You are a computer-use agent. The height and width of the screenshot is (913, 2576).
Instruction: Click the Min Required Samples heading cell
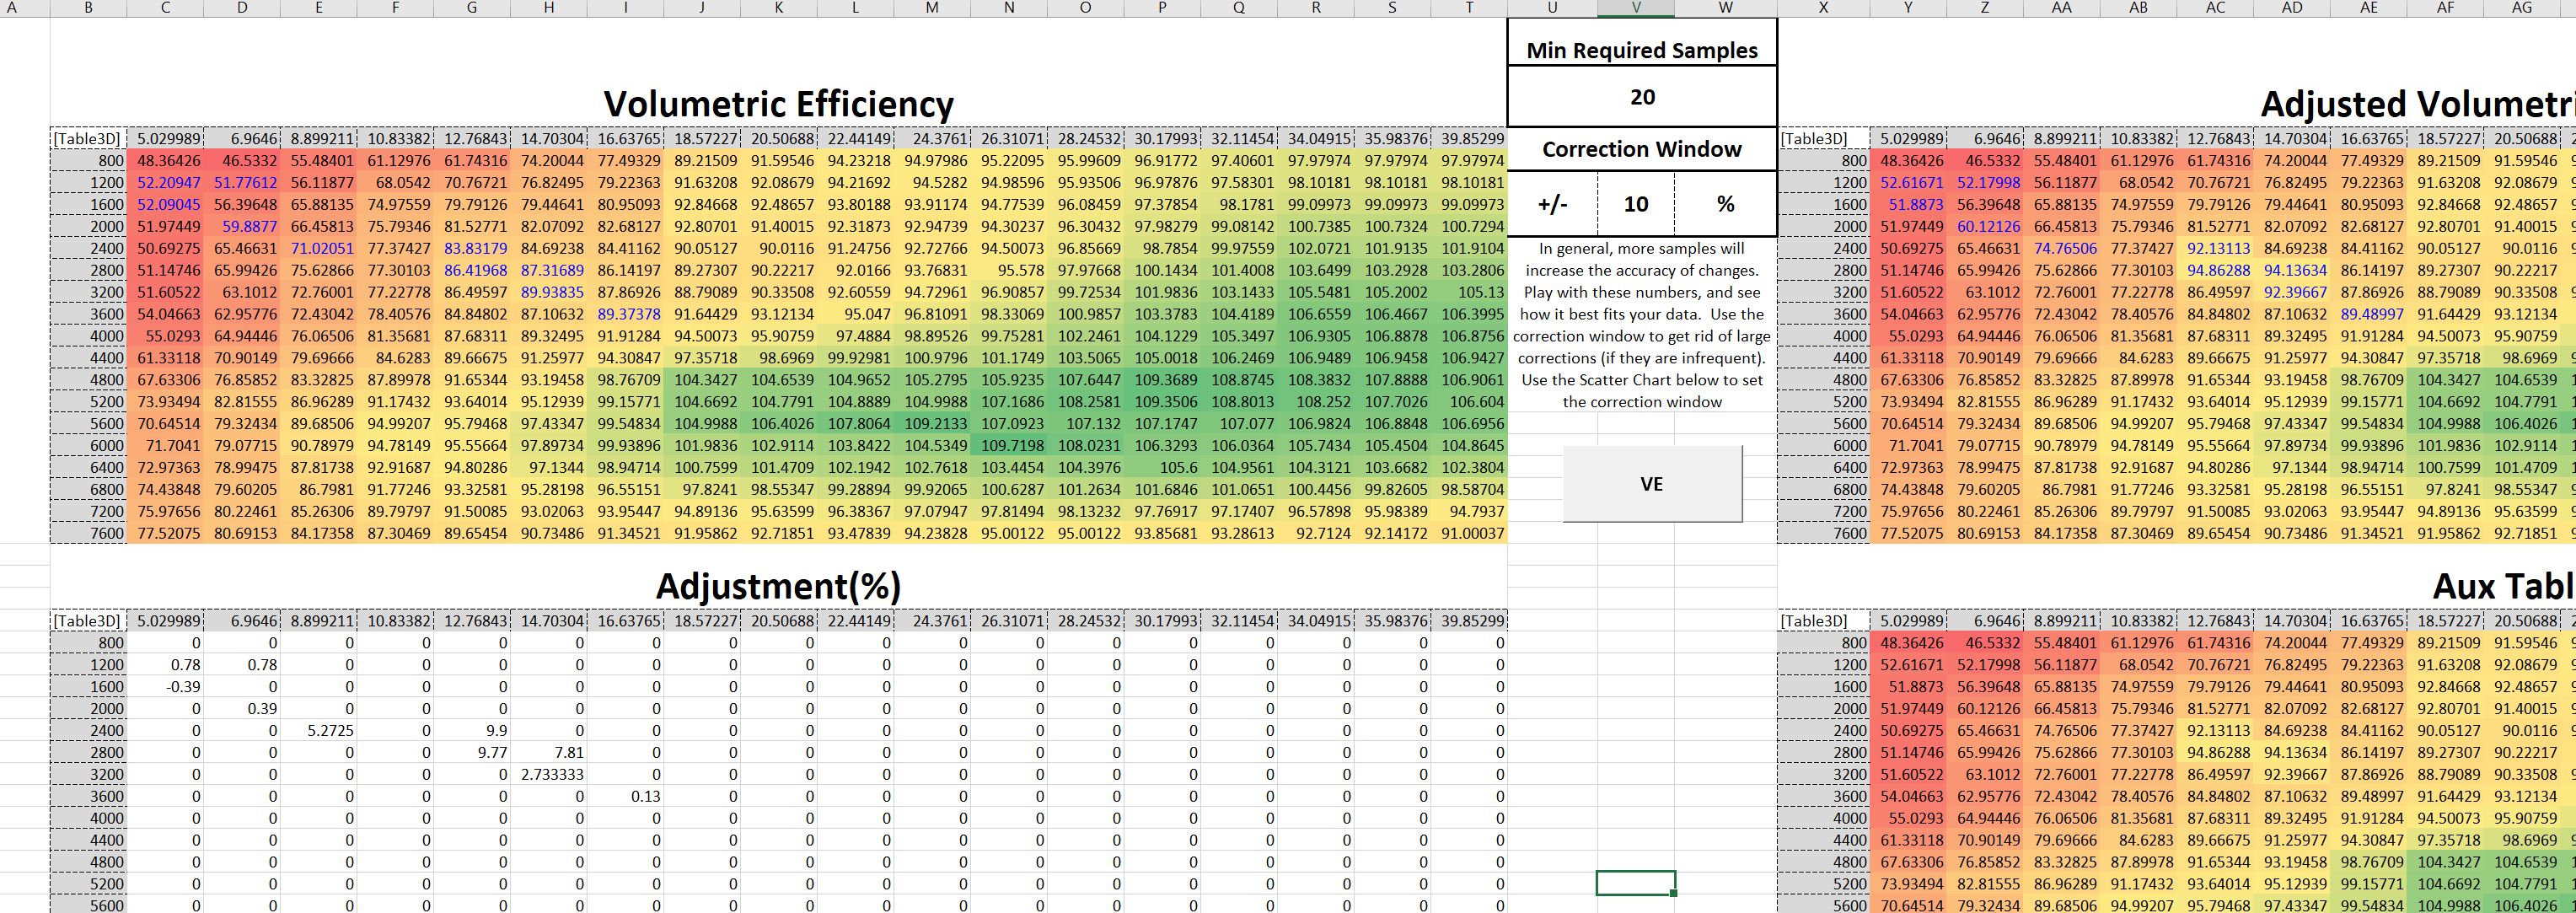click(x=1641, y=51)
